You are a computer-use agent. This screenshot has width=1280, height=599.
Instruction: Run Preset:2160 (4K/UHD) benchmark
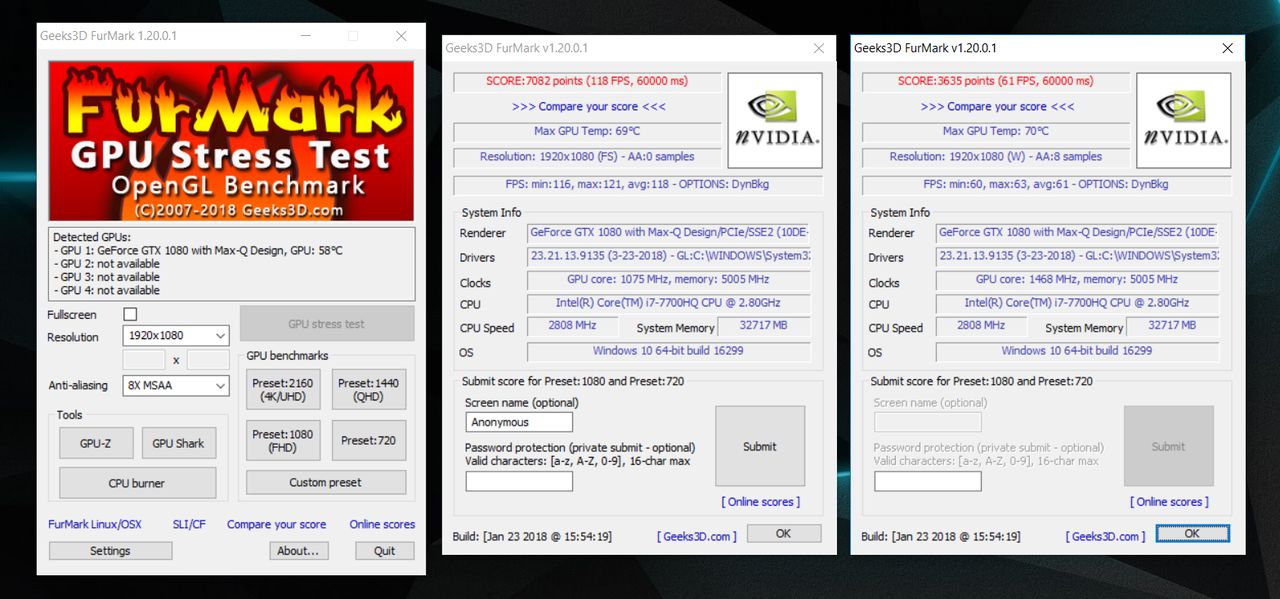(283, 389)
